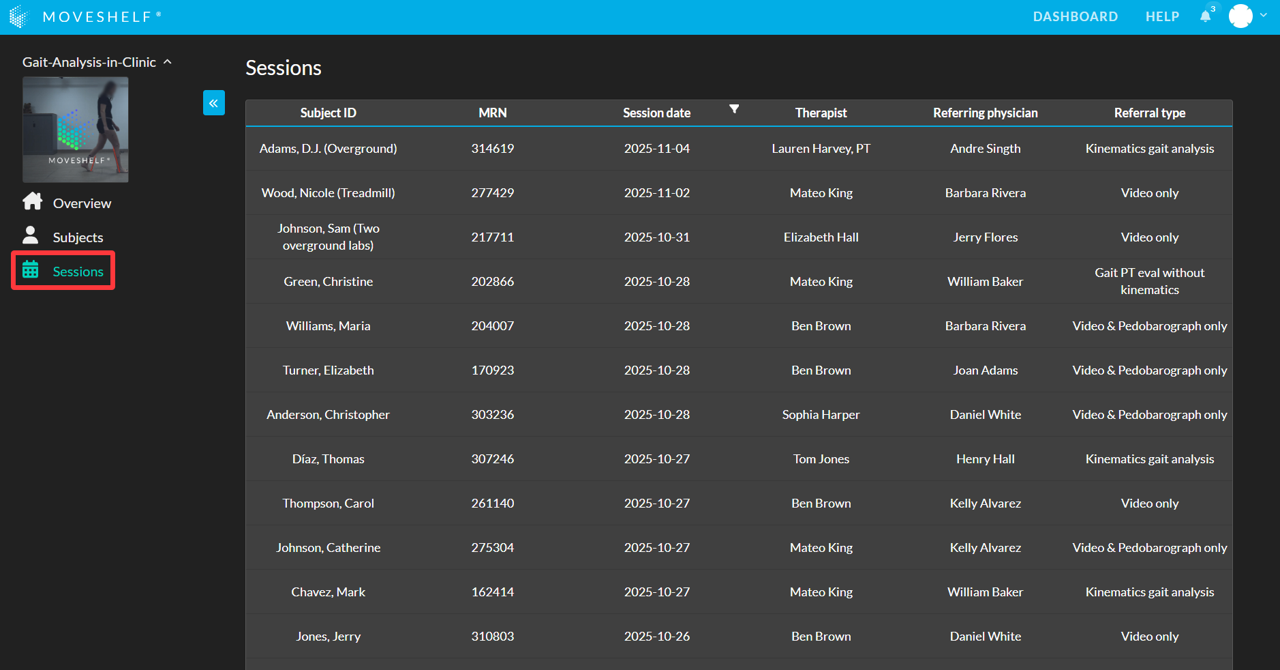Viewport: 1280px width, 670px height.
Task: Open the Help menu item
Action: 1162,16
